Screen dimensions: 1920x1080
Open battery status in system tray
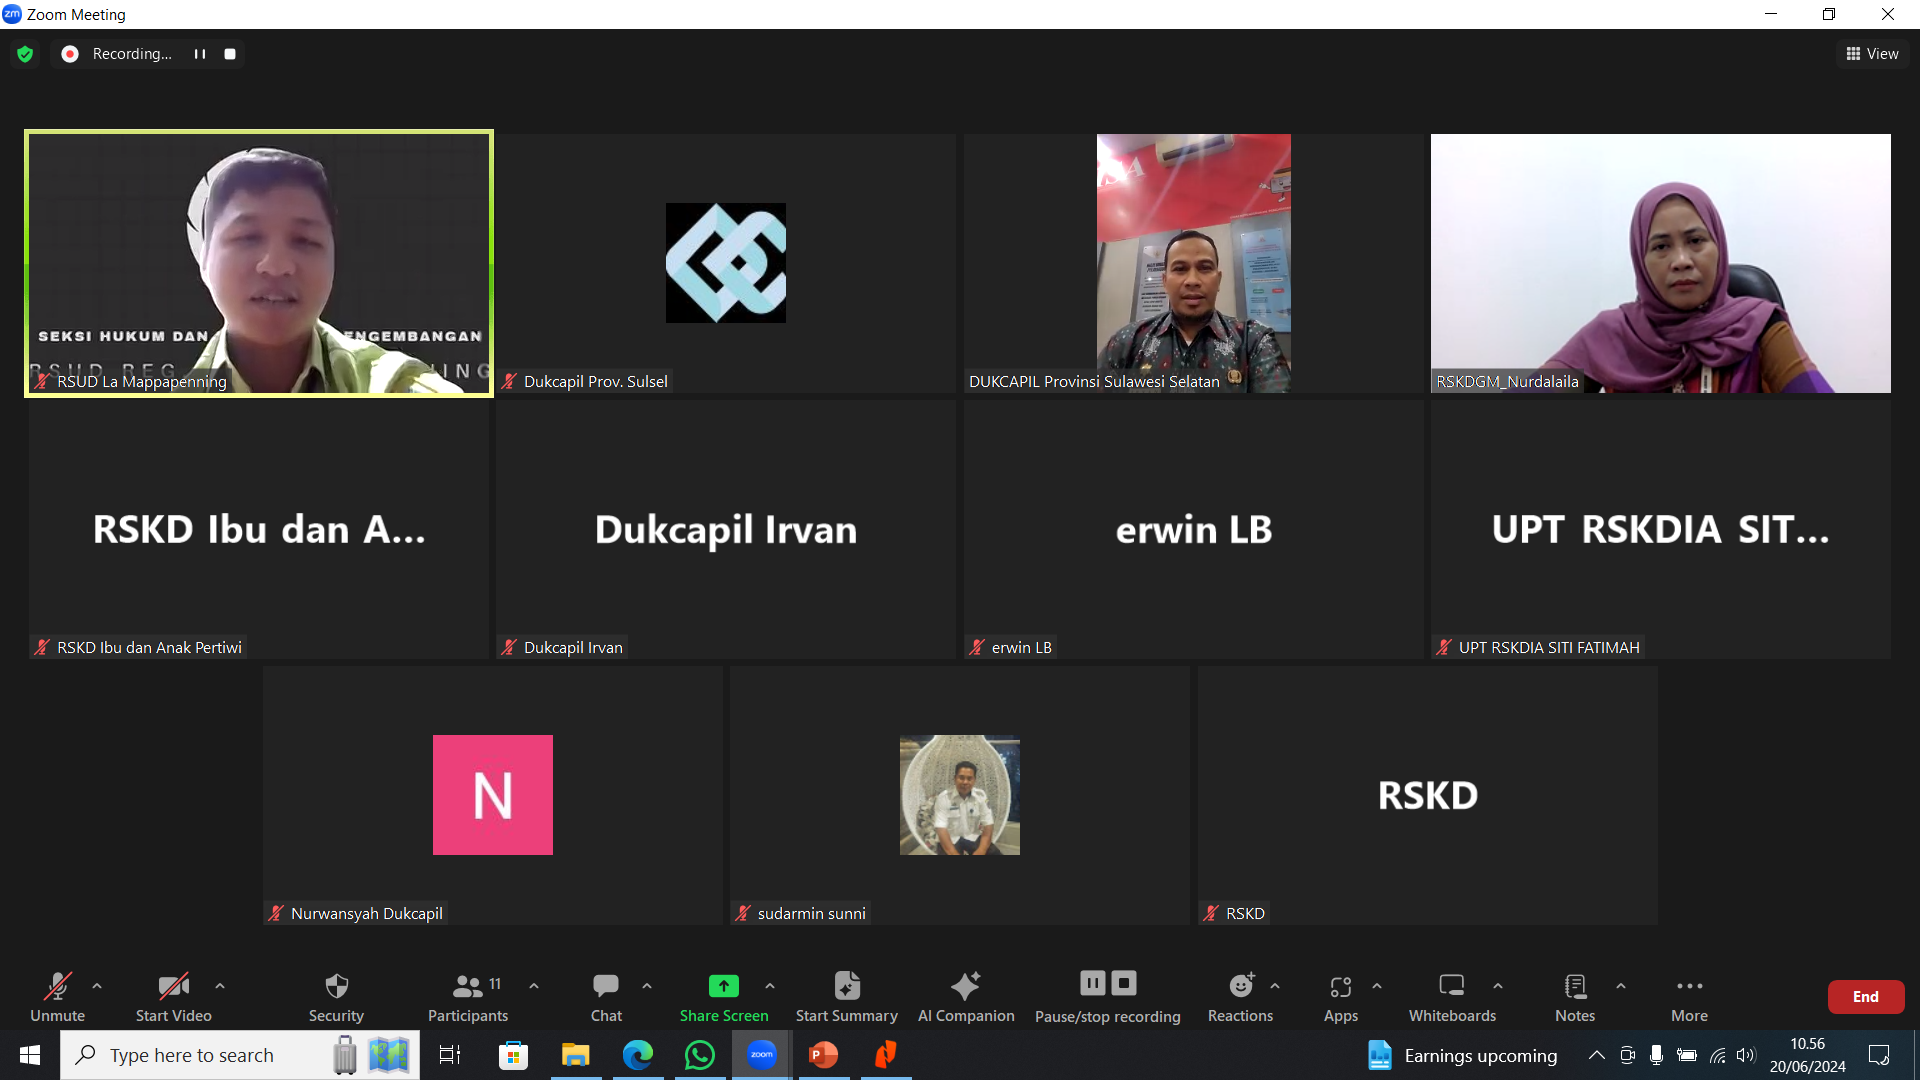tap(1687, 1055)
